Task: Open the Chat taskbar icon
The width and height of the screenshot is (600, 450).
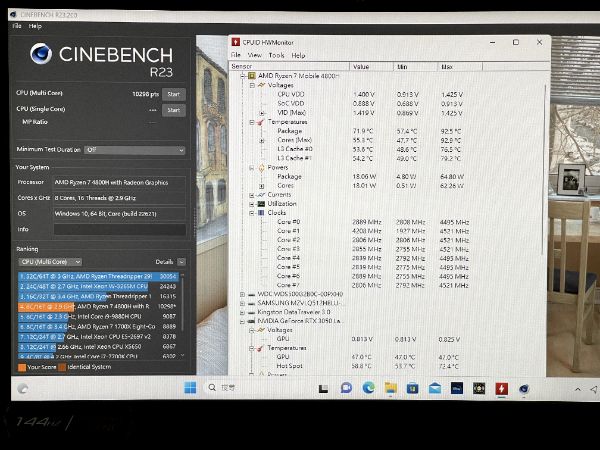Action: [x=346, y=388]
